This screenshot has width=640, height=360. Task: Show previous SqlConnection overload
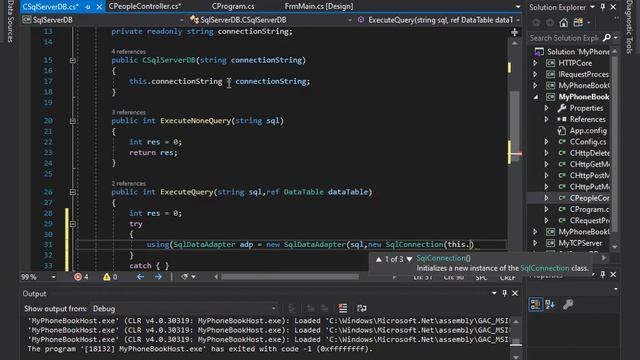(x=379, y=259)
